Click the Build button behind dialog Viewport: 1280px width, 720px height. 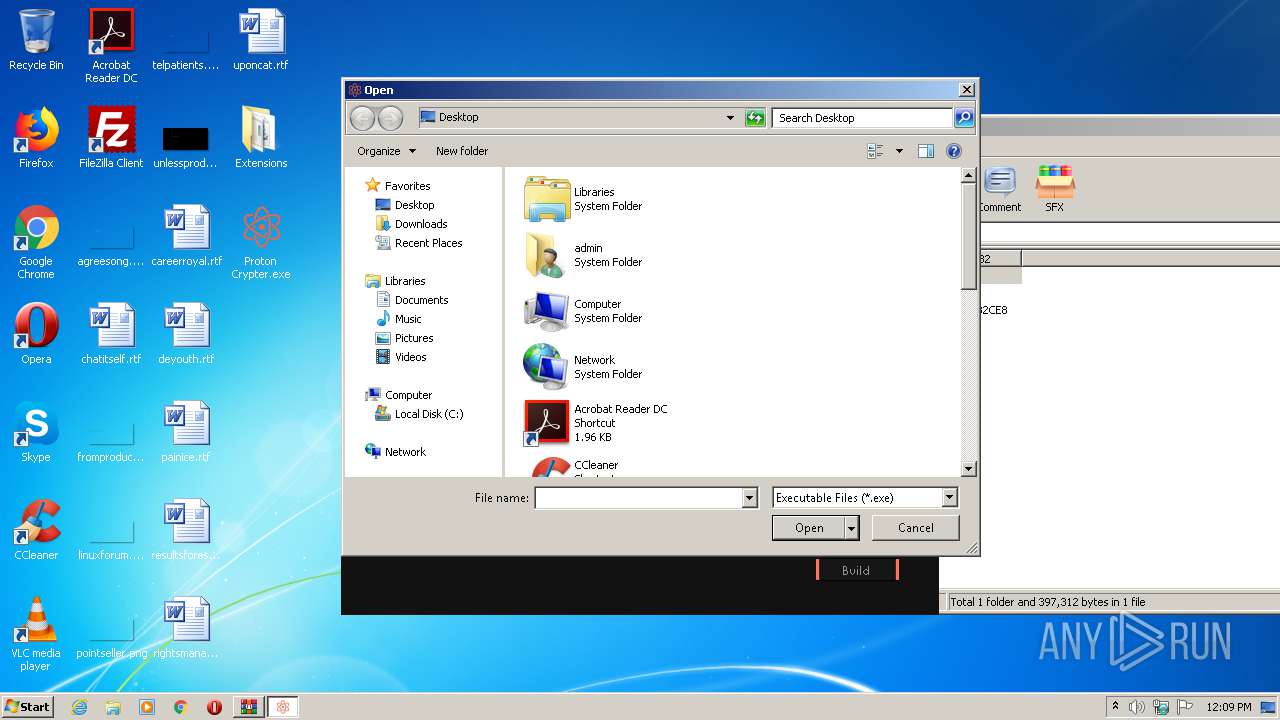pos(856,570)
